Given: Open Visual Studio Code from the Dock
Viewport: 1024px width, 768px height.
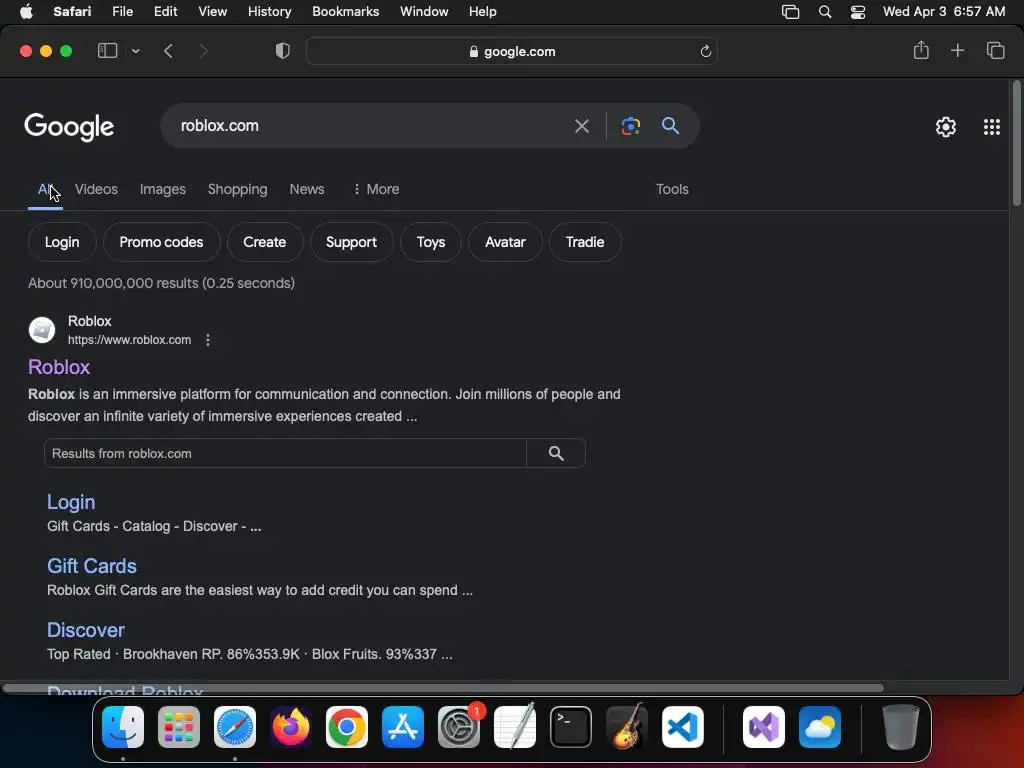Looking at the screenshot, I should tap(682, 727).
